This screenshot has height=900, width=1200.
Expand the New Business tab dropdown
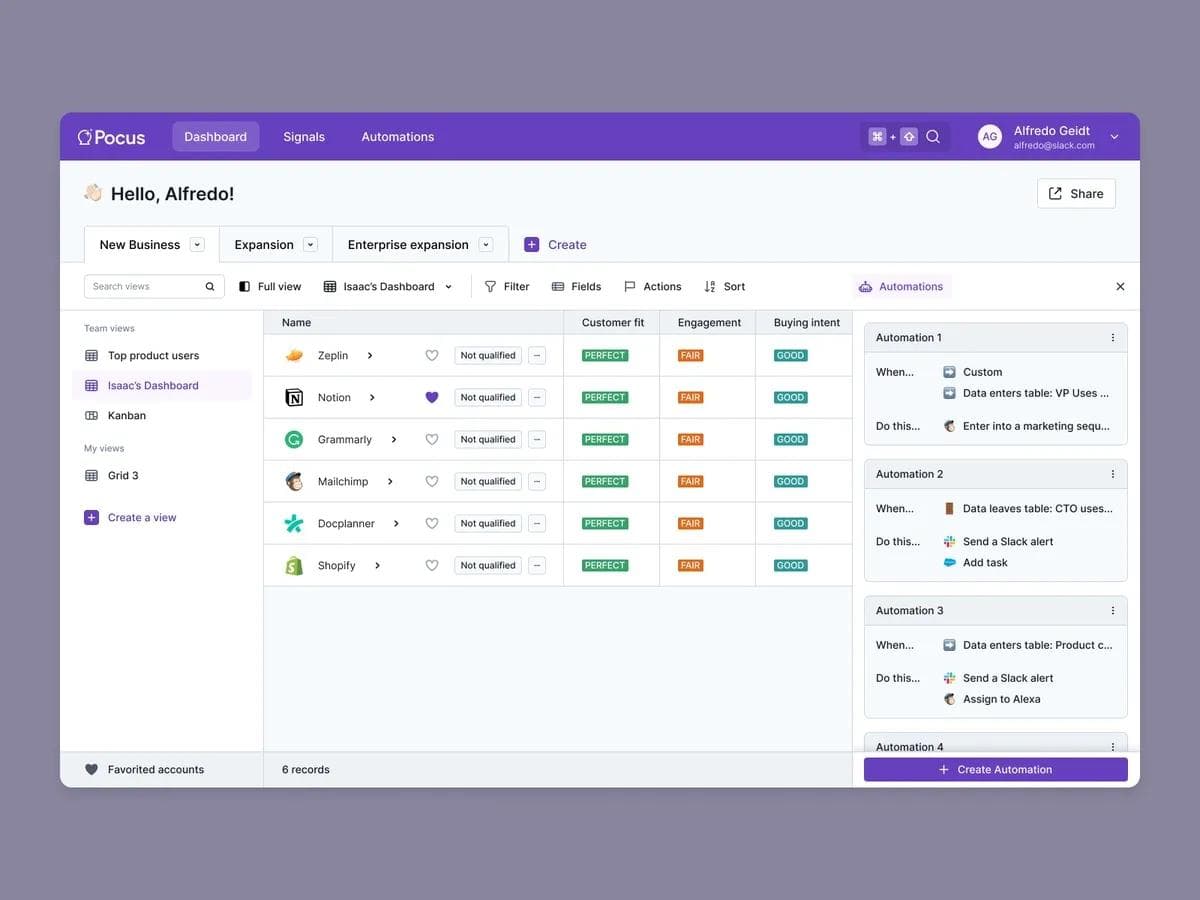(197, 245)
